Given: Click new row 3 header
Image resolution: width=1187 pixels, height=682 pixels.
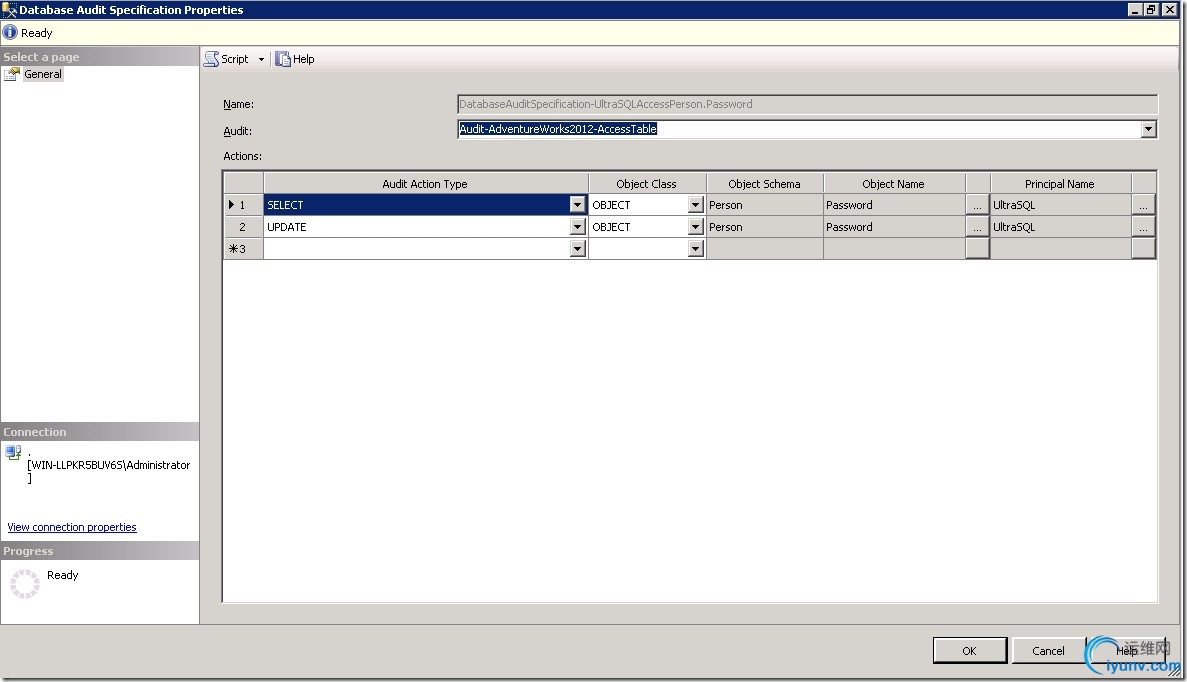Looking at the screenshot, I should click(243, 249).
